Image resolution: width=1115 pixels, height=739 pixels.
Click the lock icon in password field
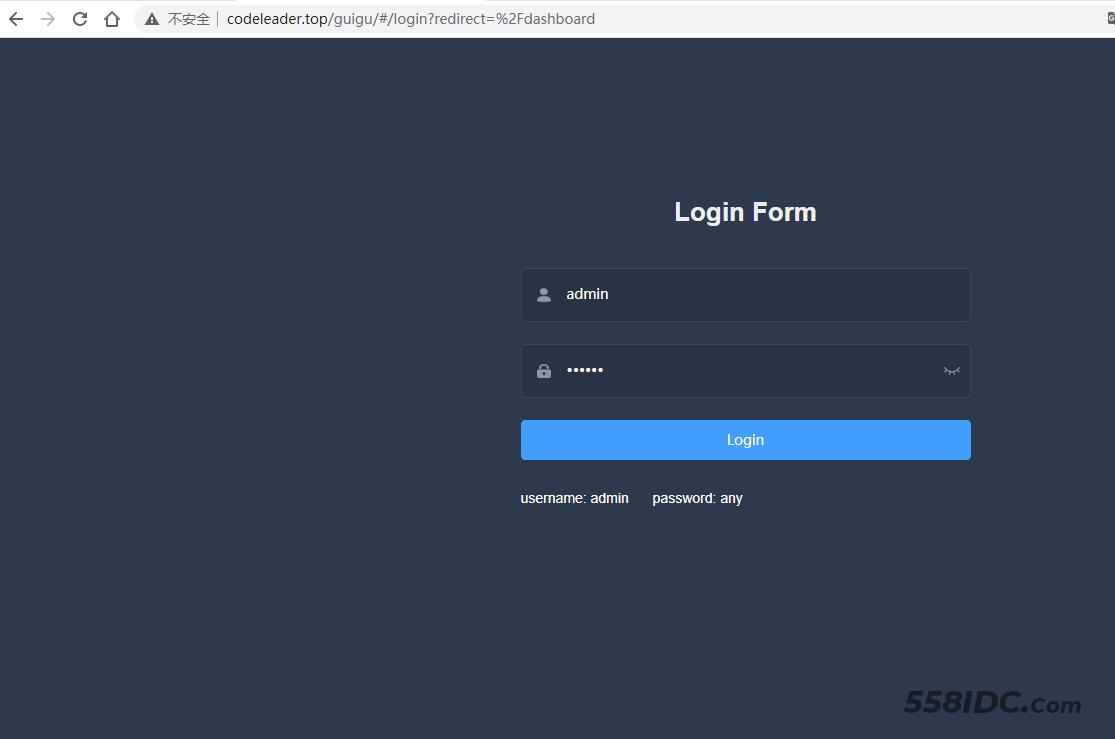(543, 370)
